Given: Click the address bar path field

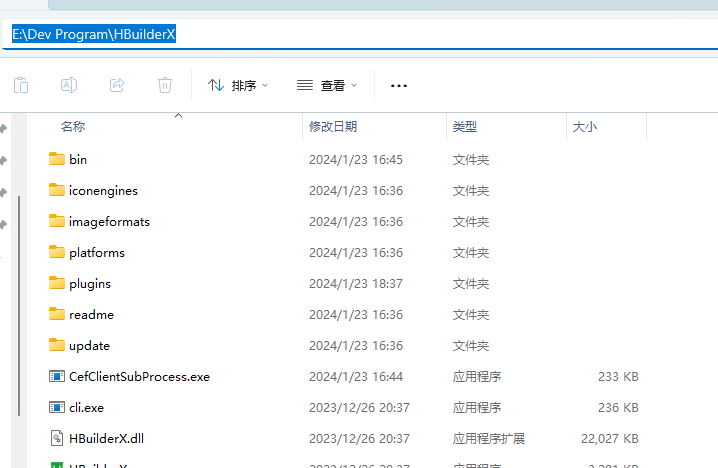Looking at the screenshot, I should point(362,34).
